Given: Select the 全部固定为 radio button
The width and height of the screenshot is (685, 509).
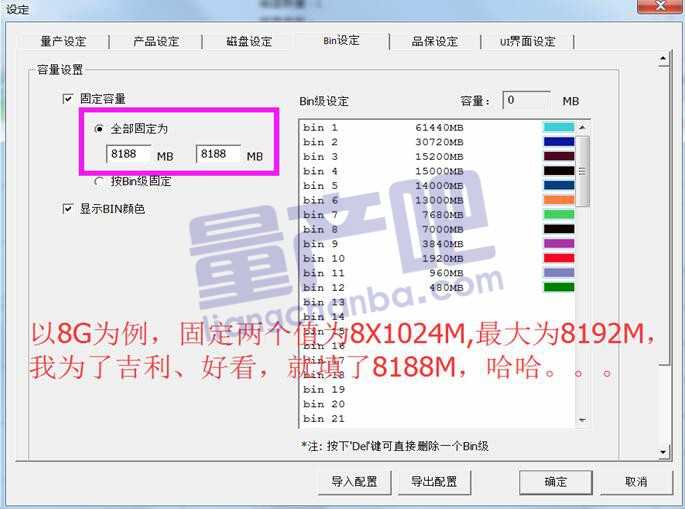Looking at the screenshot, I should pos(99,129).
